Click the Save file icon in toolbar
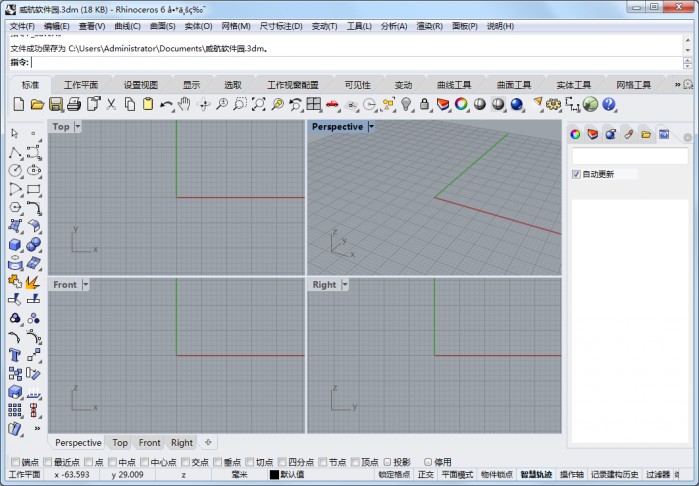The height and width of the screenshot is (486, 699). point(55,104)
